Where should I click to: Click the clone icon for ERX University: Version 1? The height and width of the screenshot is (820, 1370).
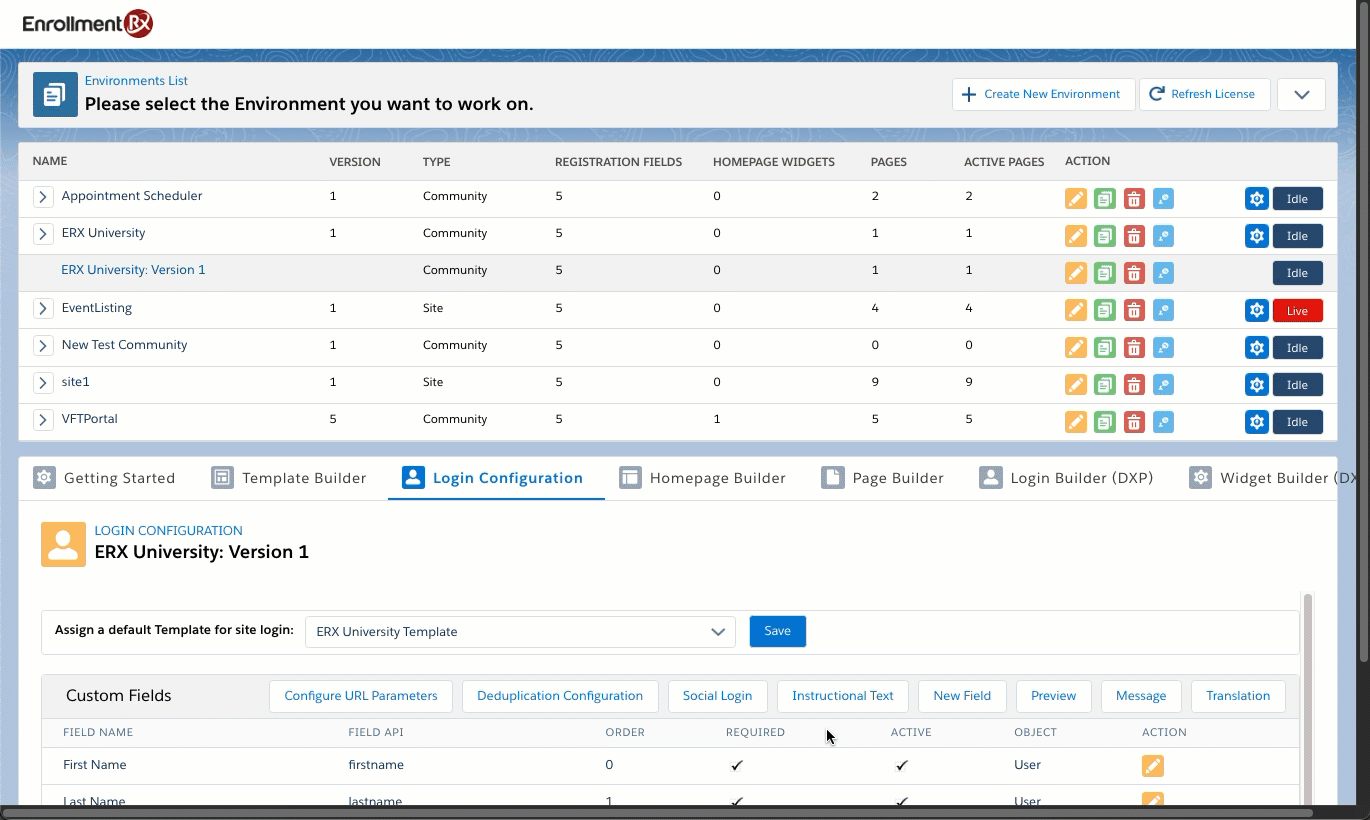click(x=1104, y=273)
